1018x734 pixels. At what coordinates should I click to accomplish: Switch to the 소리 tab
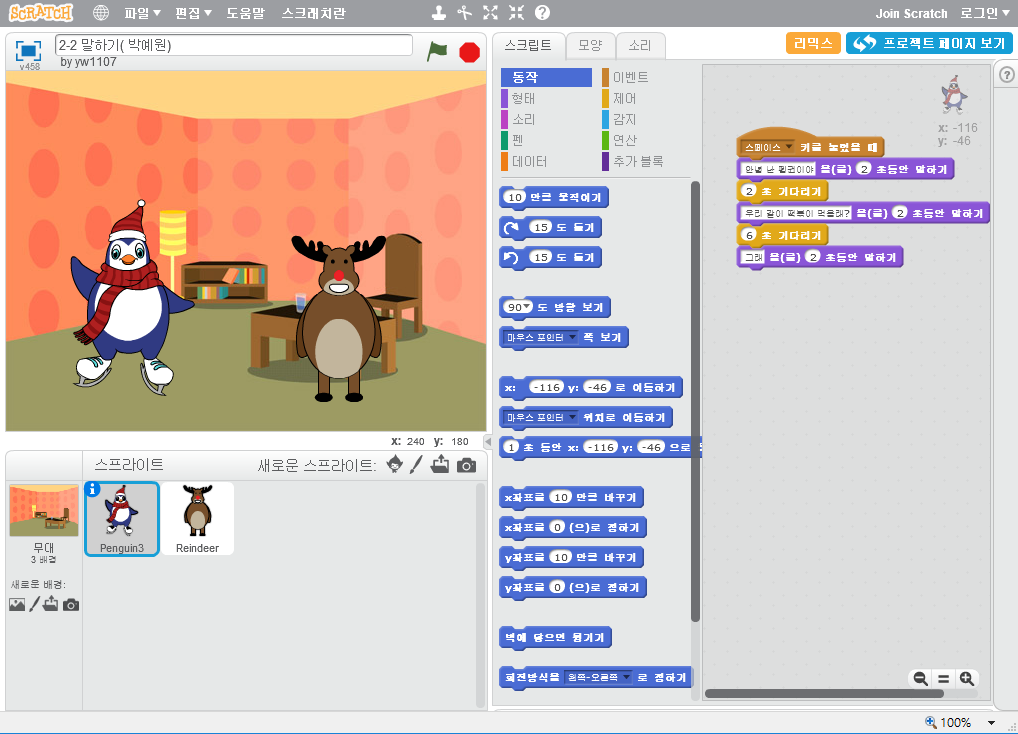click(x=640, y=45)
